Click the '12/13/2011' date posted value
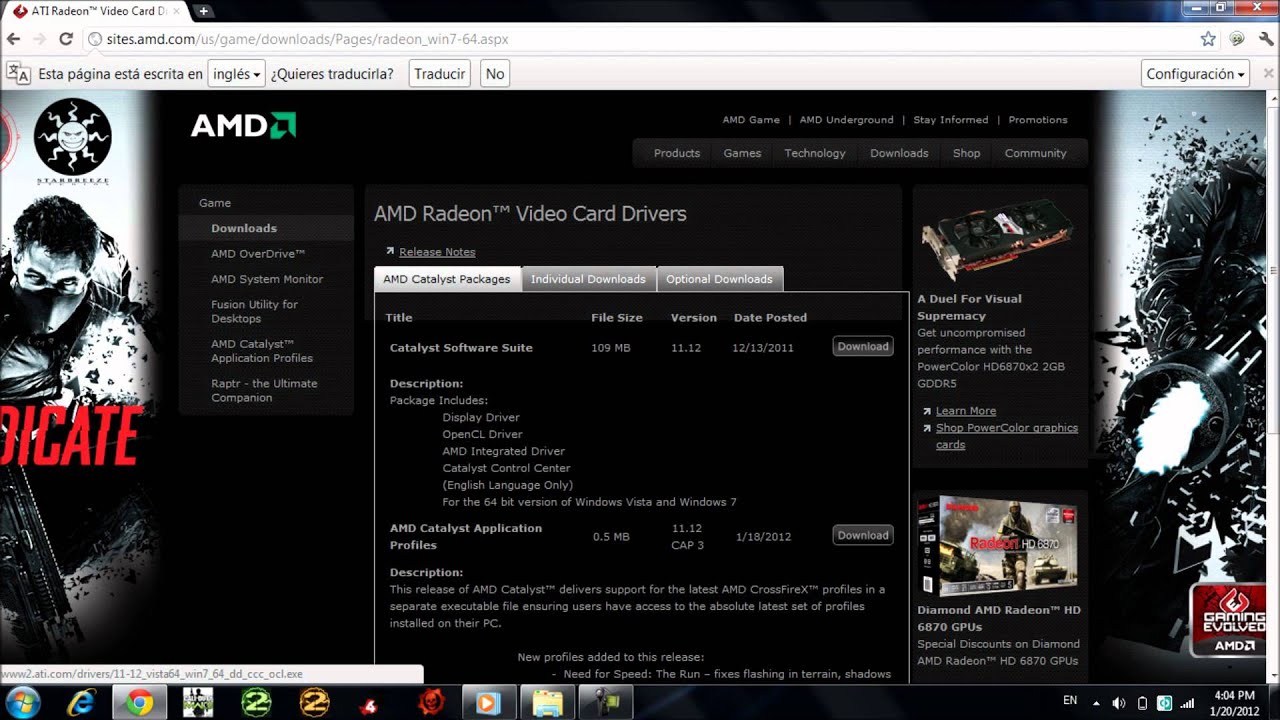The image size is (1280, 720). tap(762, 348)
